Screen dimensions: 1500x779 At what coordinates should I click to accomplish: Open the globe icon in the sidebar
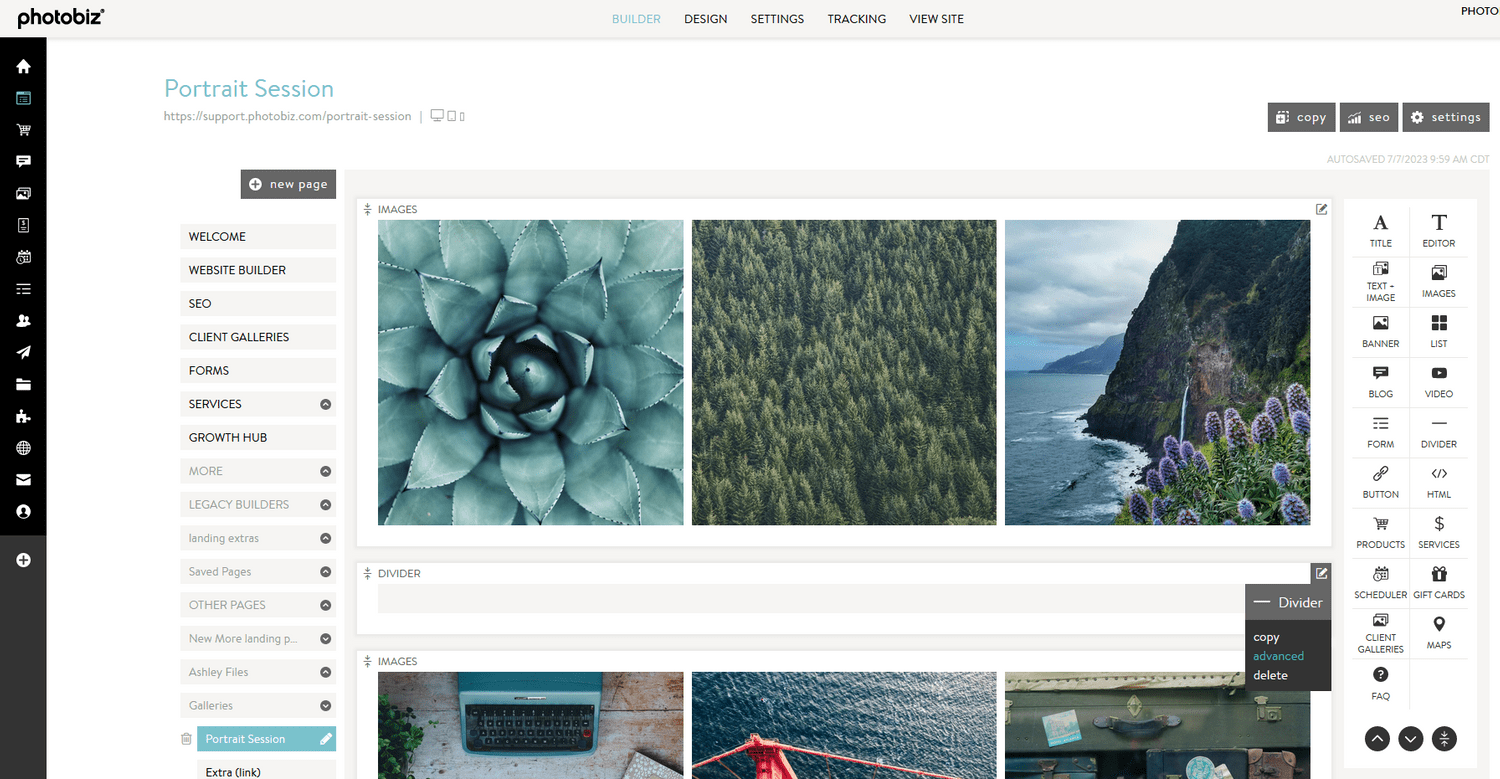pos(23,448)
